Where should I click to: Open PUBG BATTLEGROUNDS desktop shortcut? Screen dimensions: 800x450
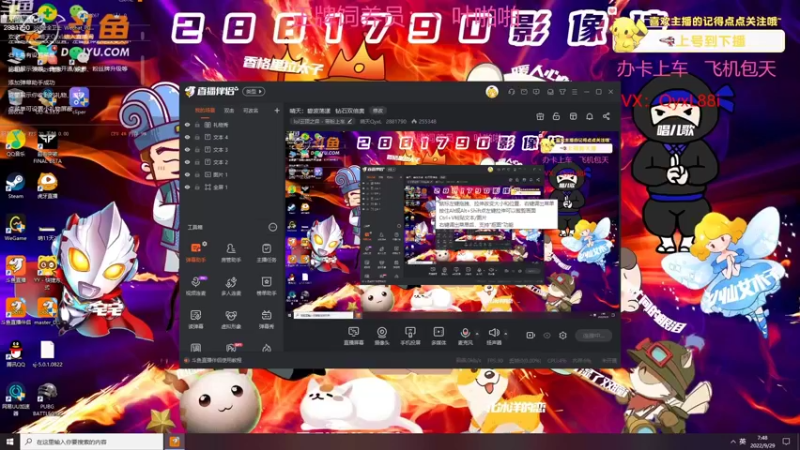tap(47, 399)
